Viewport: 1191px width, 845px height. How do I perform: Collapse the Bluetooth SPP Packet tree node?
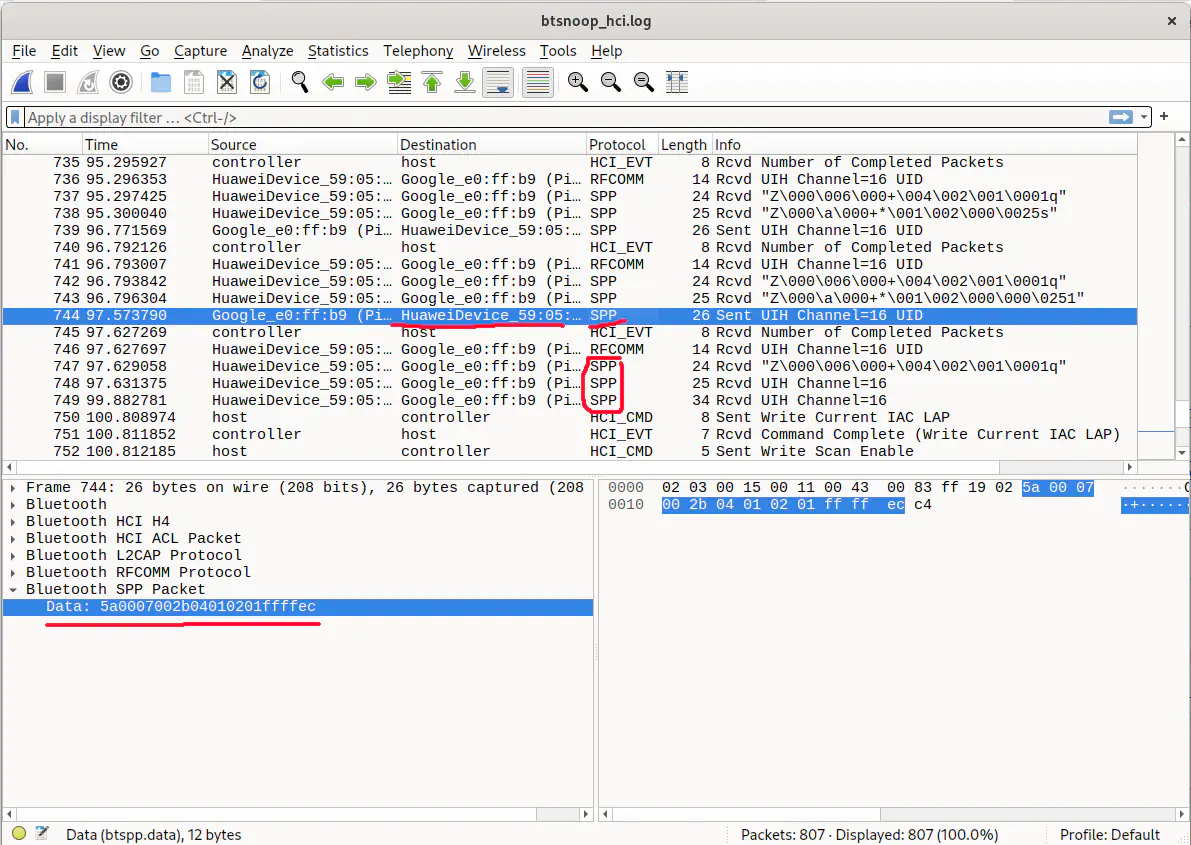(x=14, y=590)
